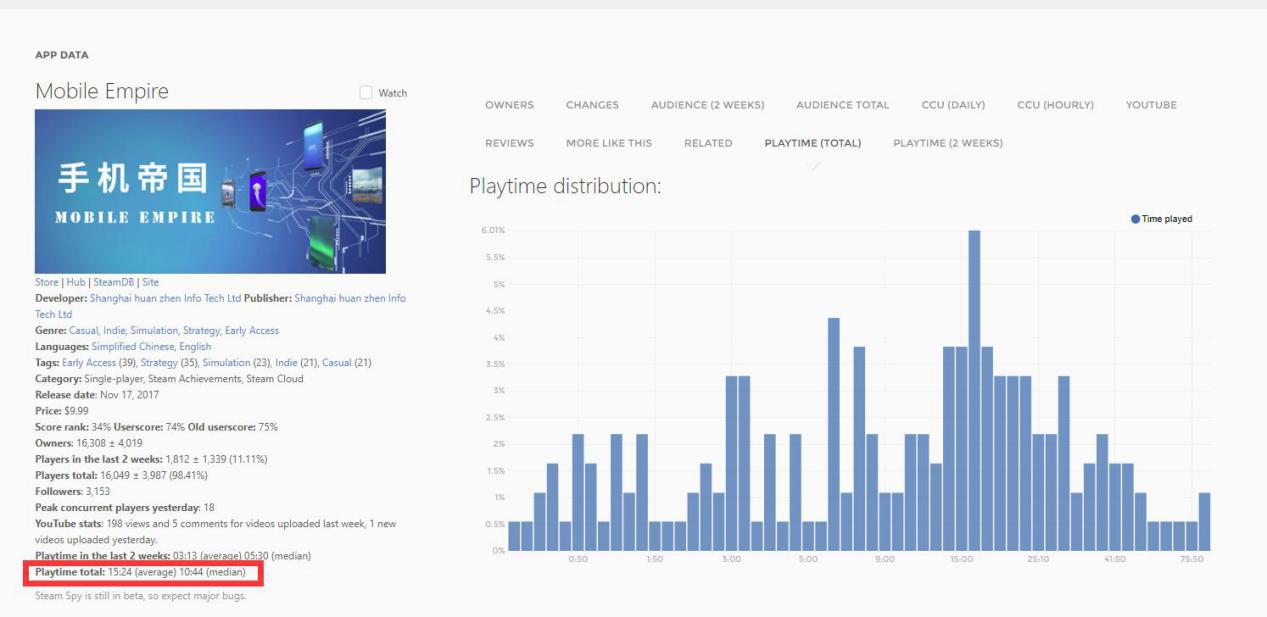The width and height of the screenshot is (1267, 617).
Task: Click the tallest bar in playtime chart
Action: click(x=974, y=390)
